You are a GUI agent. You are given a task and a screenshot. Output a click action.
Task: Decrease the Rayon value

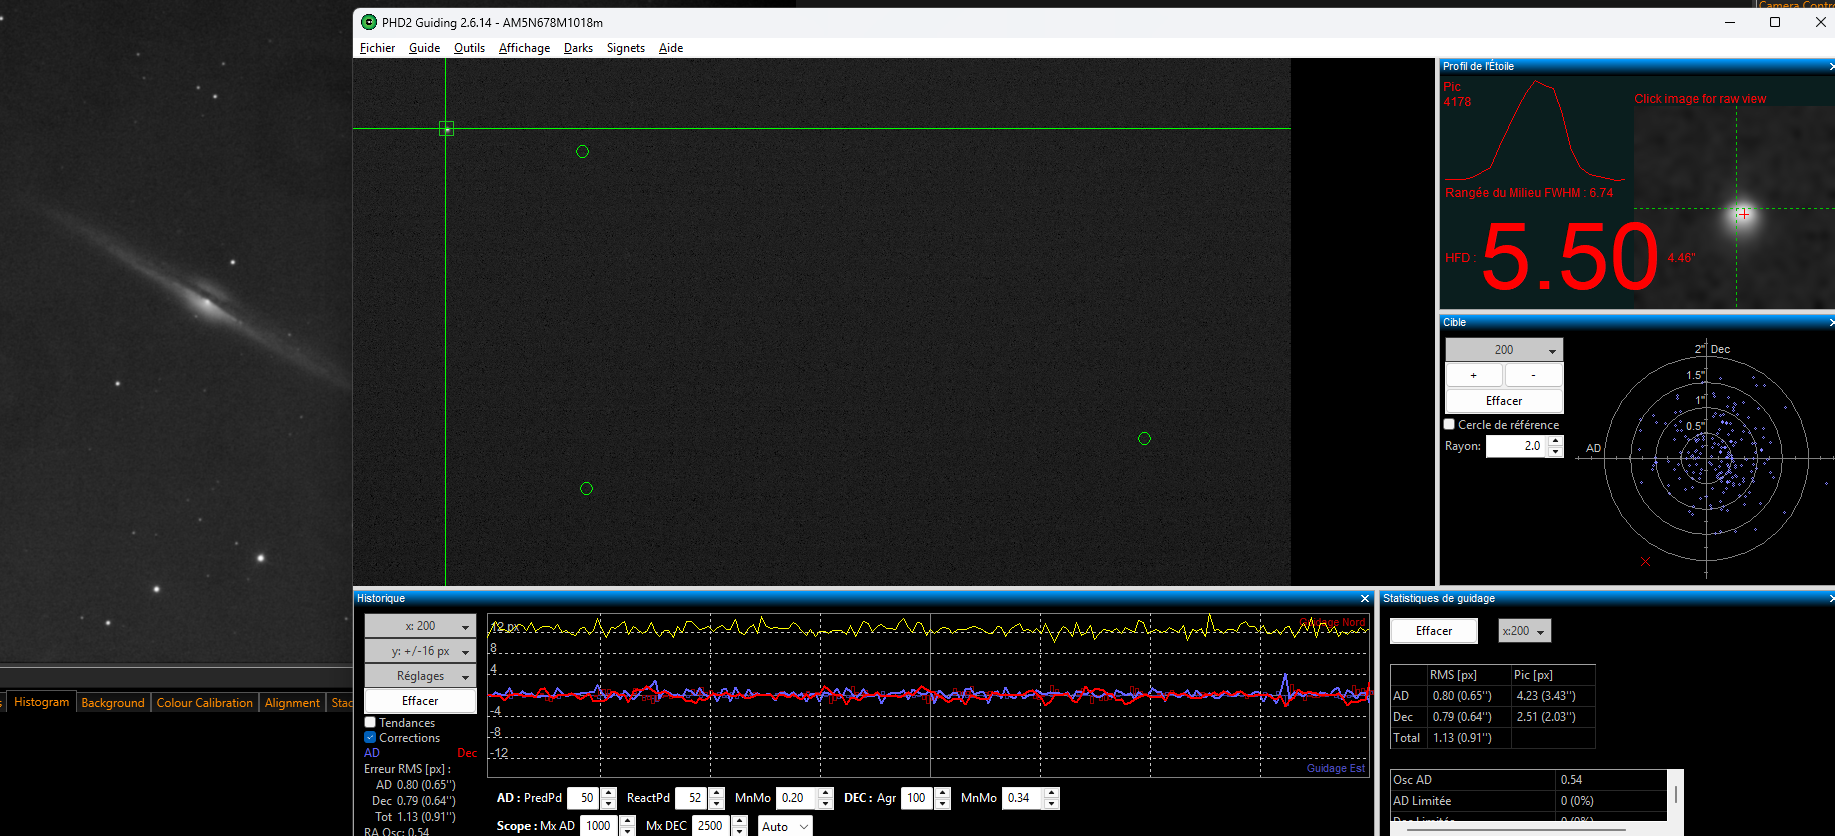1555,452
